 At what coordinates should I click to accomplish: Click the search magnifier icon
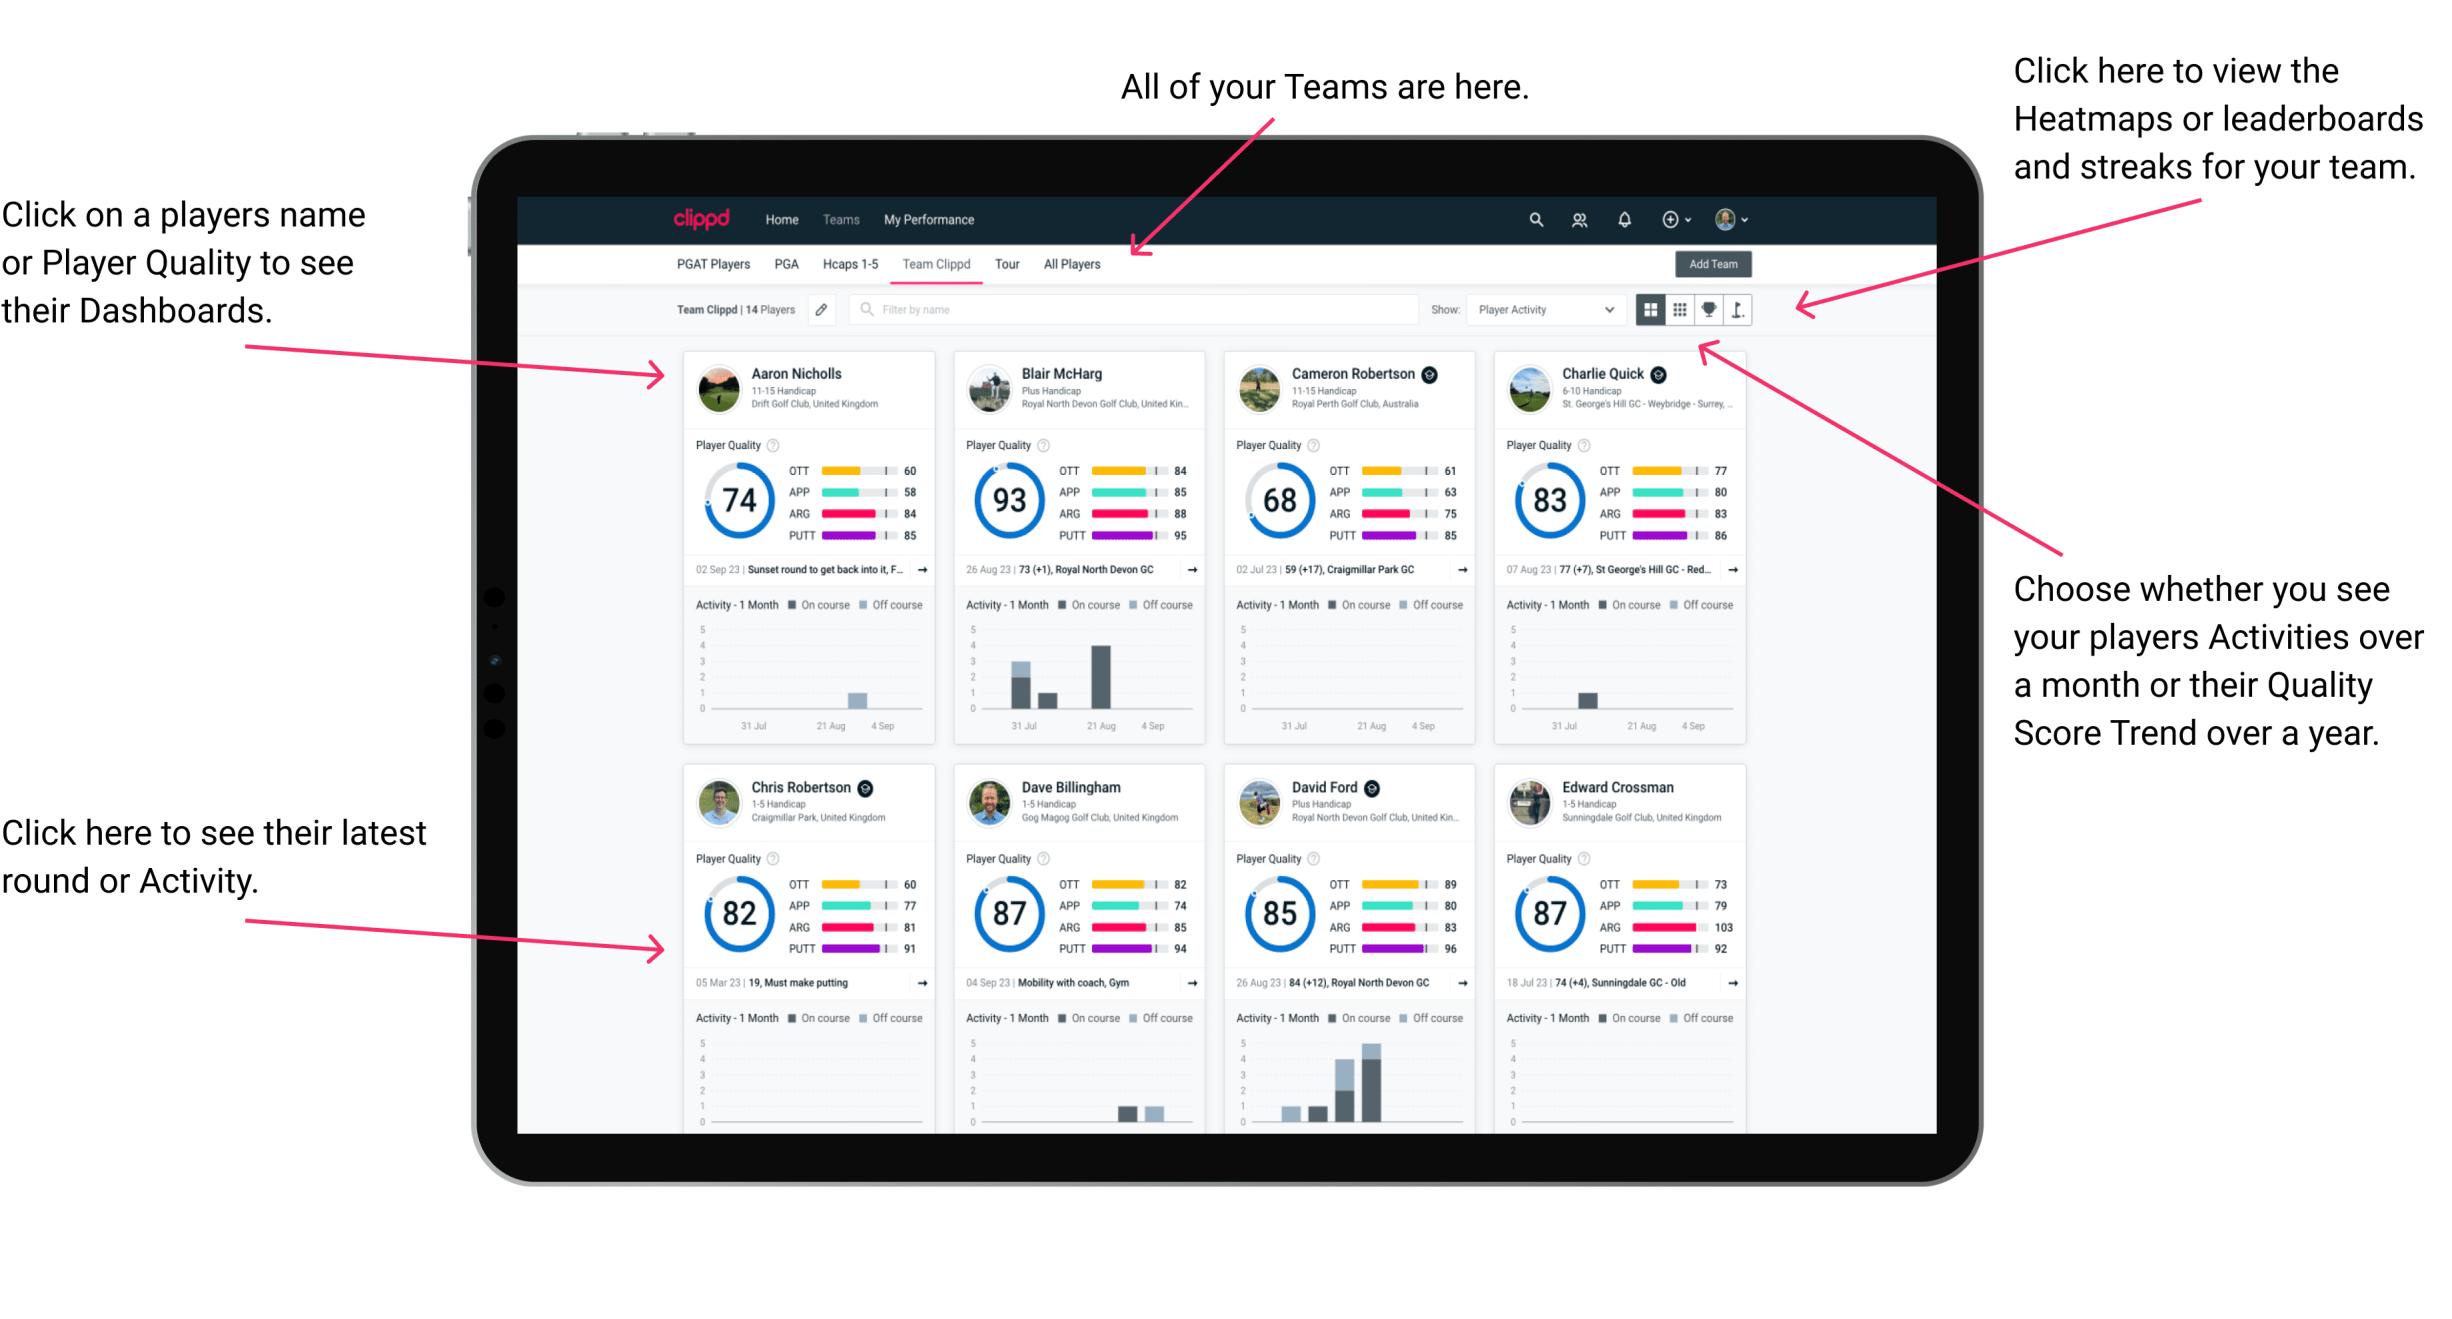tap(1533, 218)
